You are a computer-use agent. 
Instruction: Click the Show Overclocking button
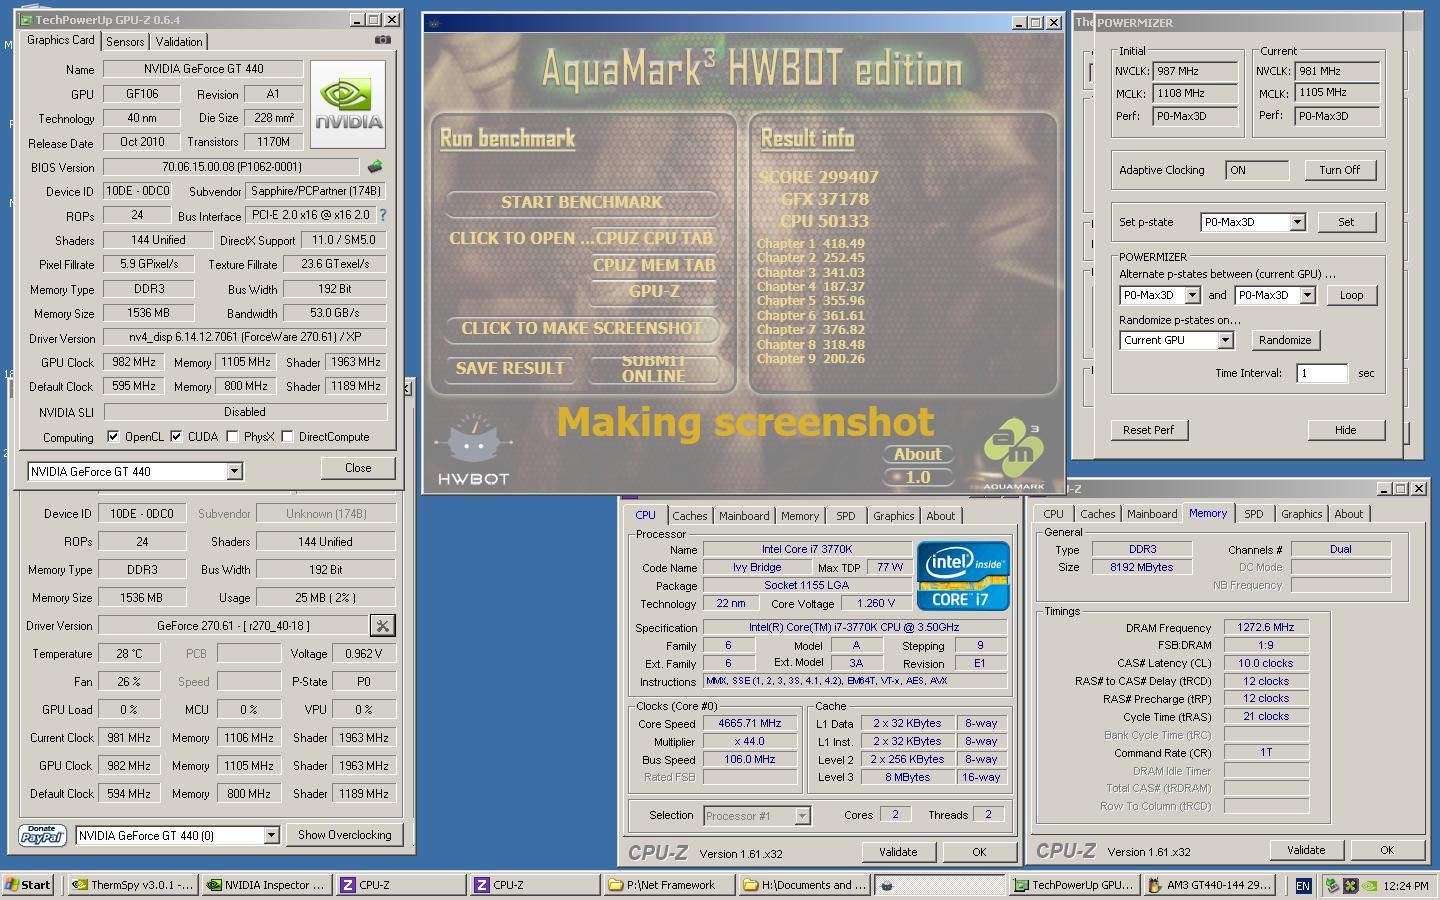[x=344, y=835]
